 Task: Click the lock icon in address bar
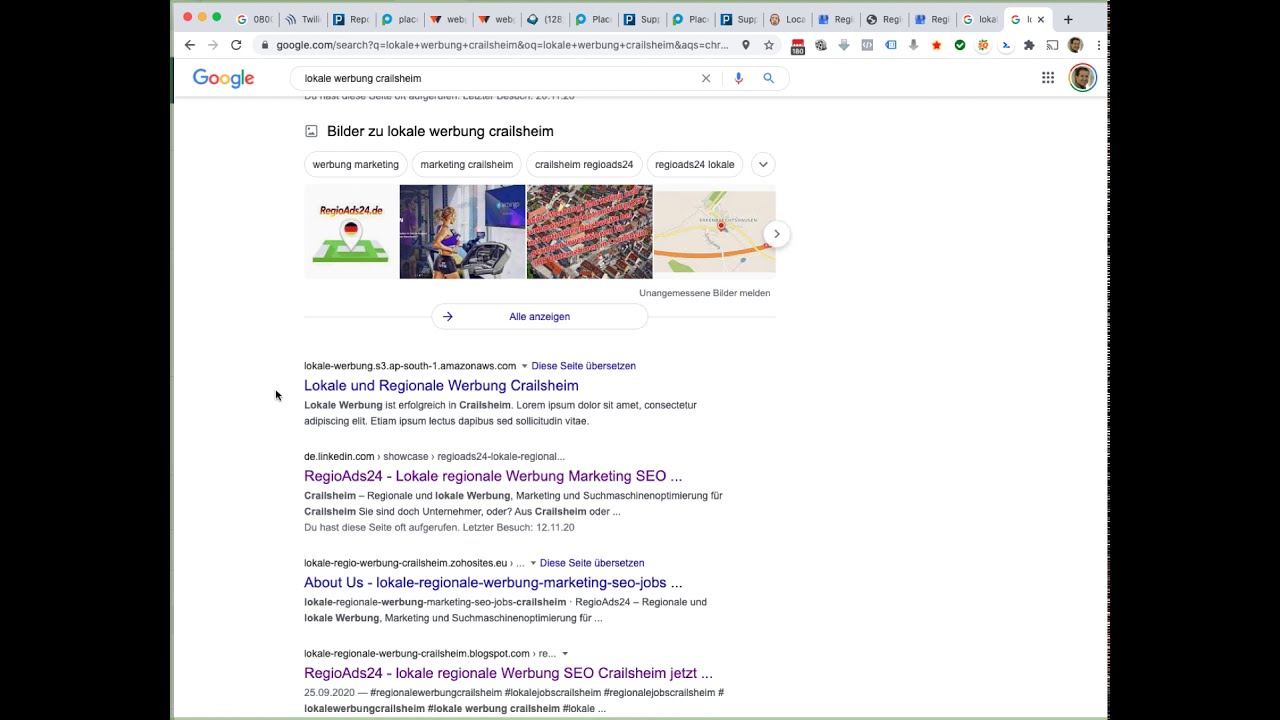coord(265,45)
